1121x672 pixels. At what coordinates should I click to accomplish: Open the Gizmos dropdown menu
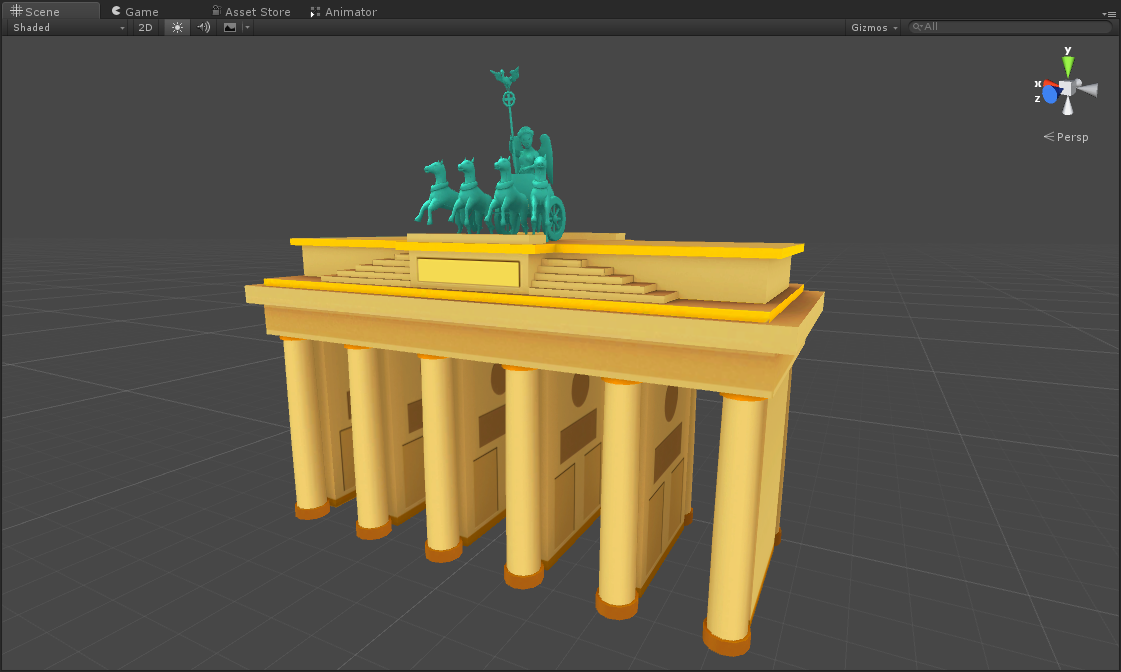coord(874,27)
